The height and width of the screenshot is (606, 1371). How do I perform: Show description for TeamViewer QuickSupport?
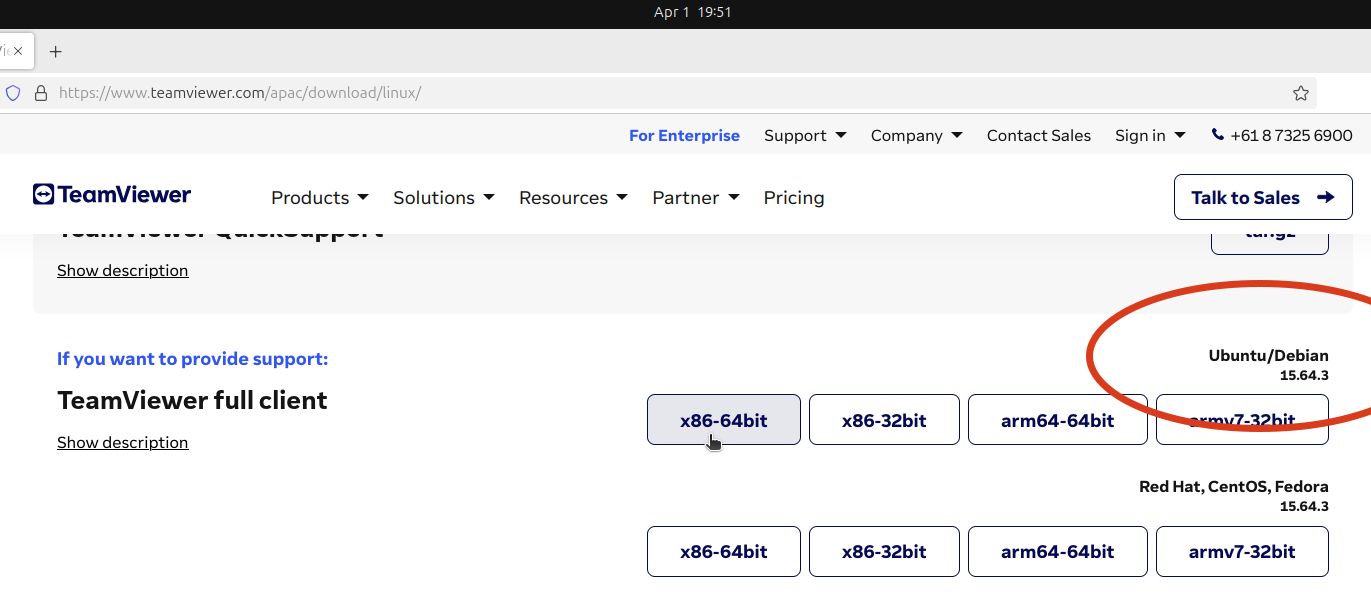coord(122,270)
